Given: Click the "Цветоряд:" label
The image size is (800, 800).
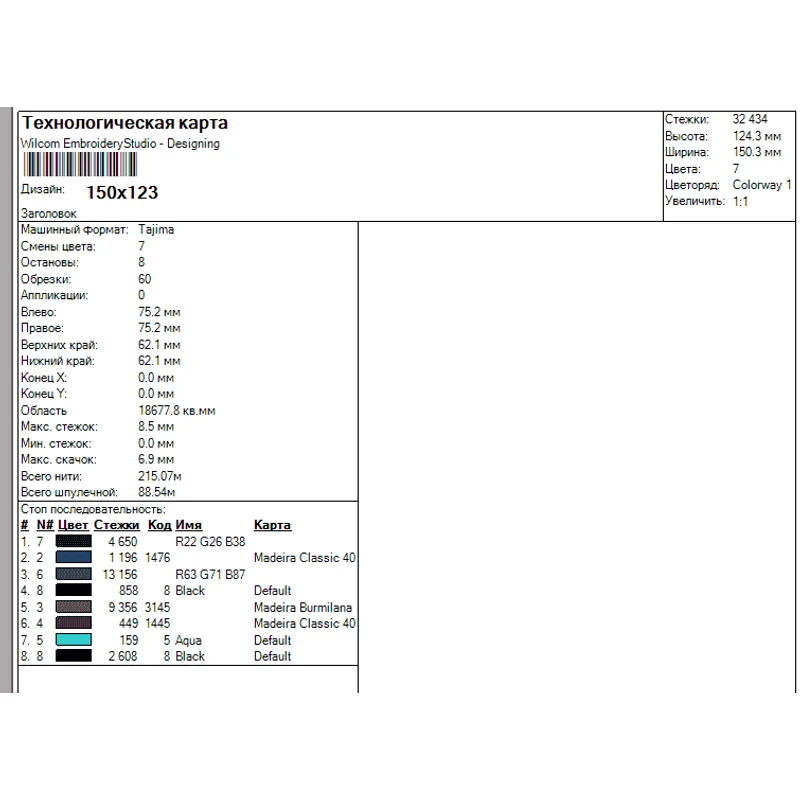Looking at the screenshot, I should (x=692, y=185).
